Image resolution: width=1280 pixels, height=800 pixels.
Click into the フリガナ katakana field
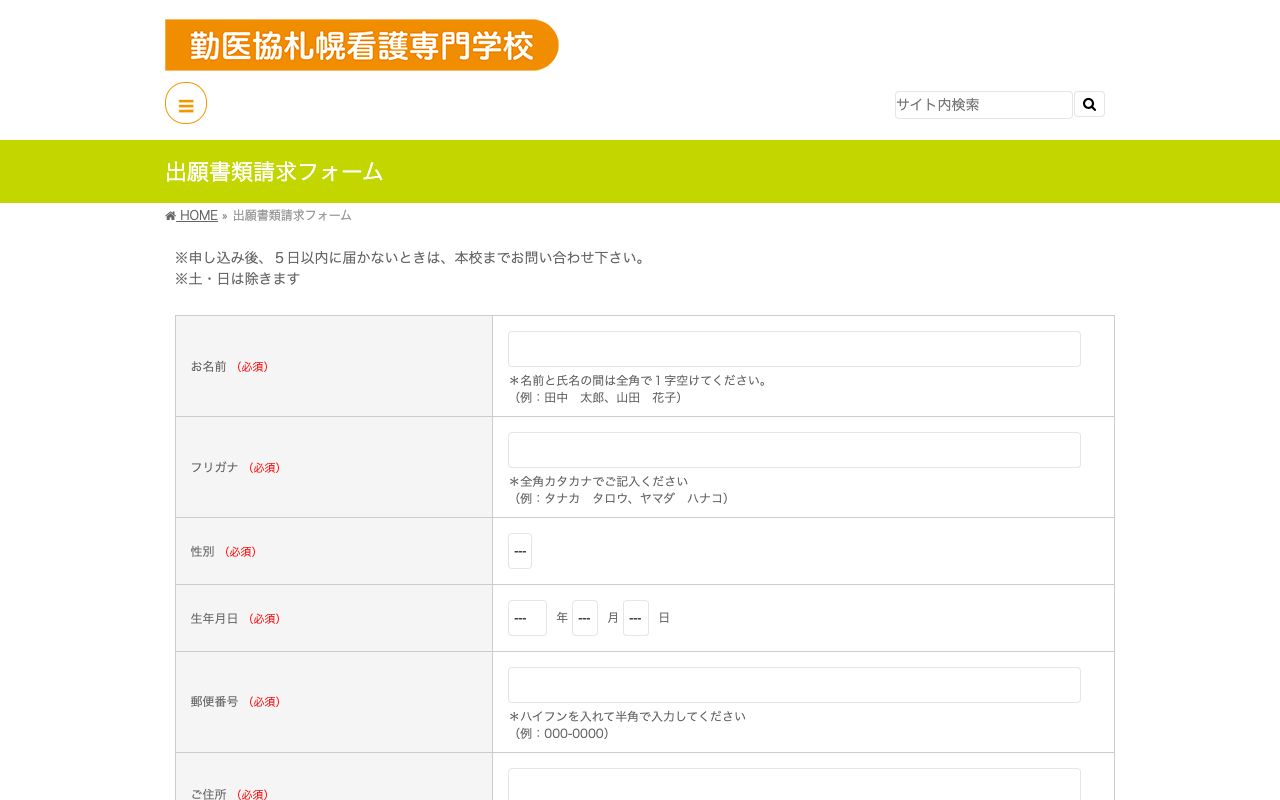[794, 450]
